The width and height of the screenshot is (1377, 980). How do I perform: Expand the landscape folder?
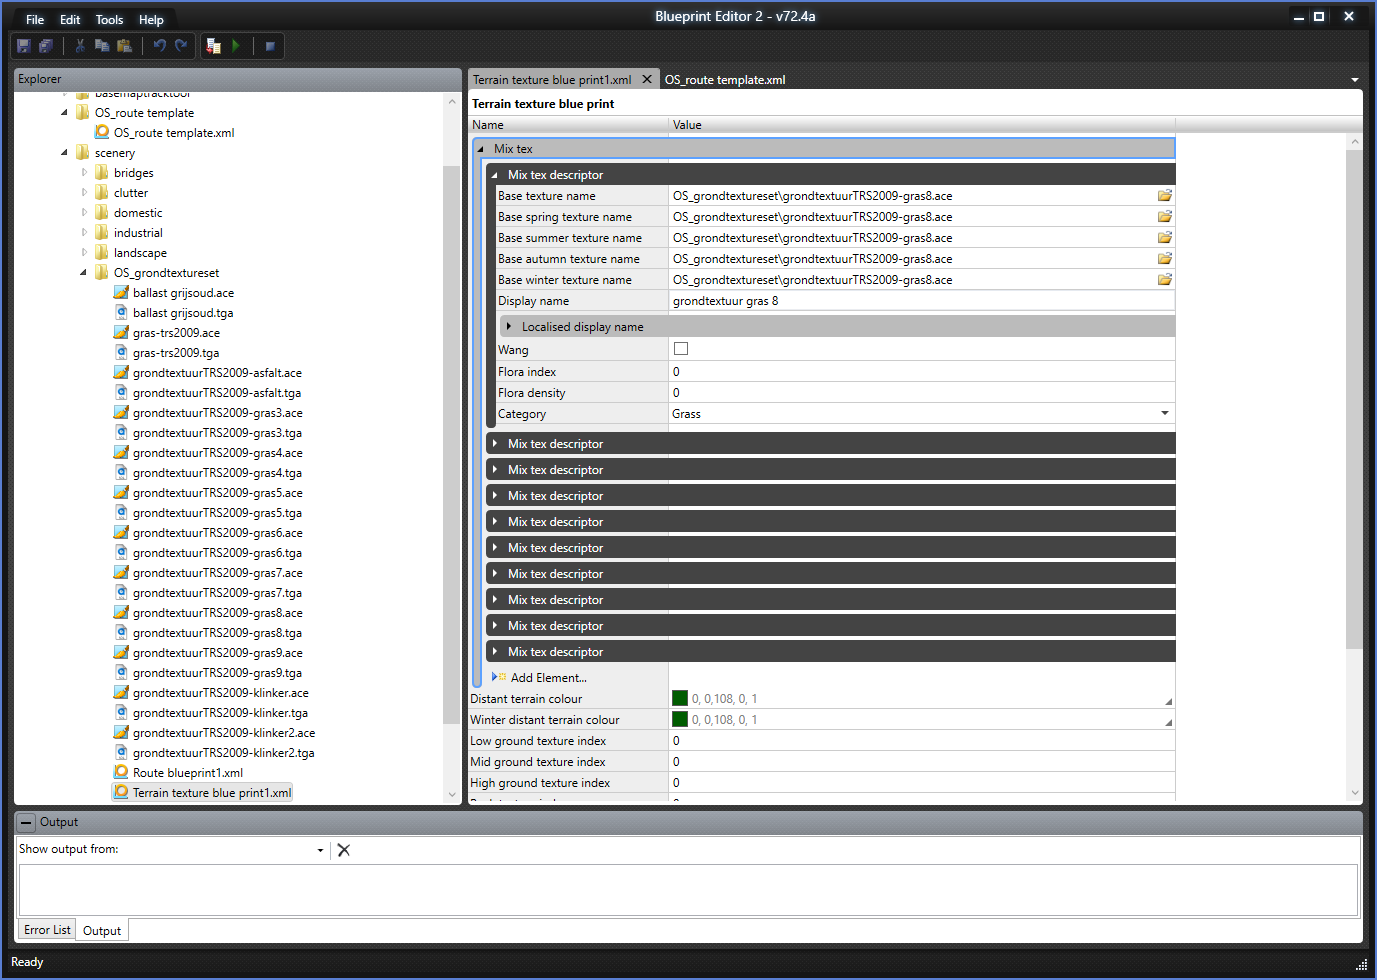[84, 253]
